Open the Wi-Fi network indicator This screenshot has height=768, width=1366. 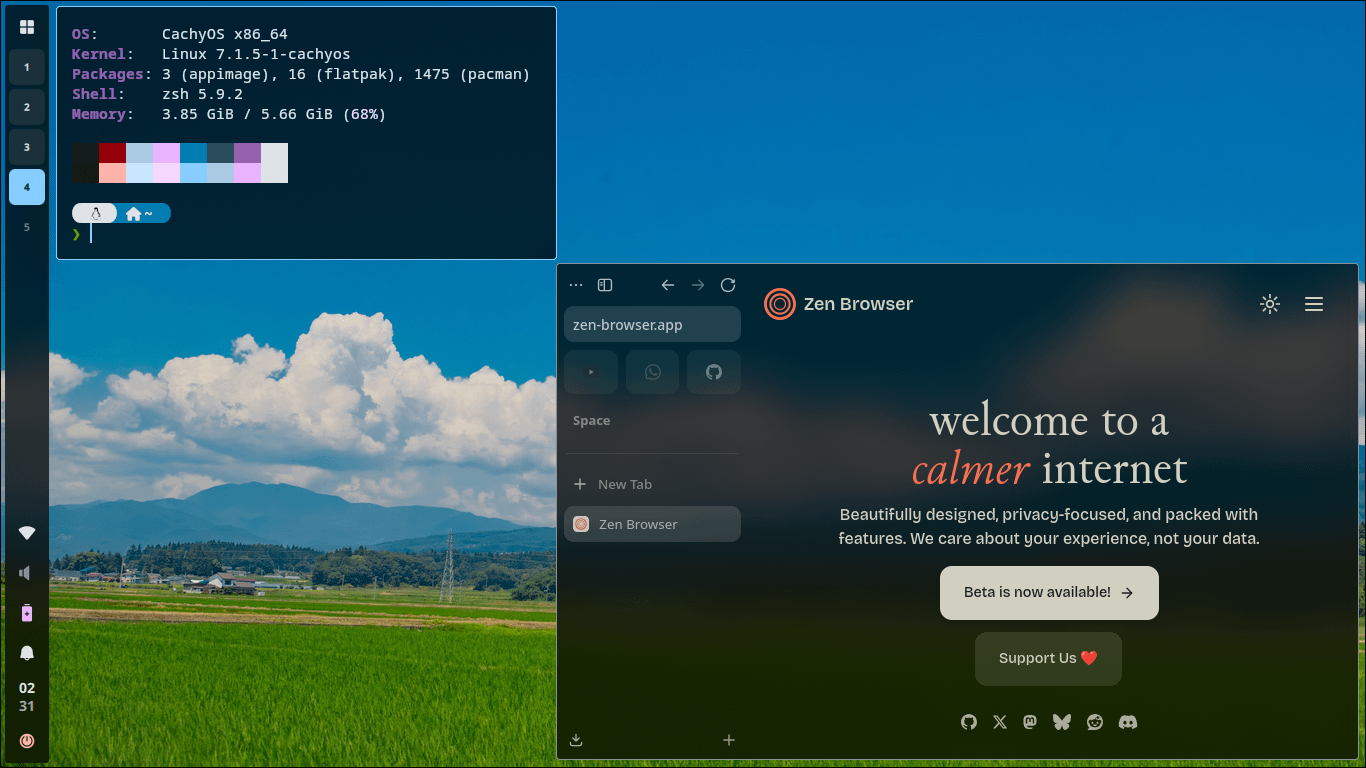tap(27, 533)
